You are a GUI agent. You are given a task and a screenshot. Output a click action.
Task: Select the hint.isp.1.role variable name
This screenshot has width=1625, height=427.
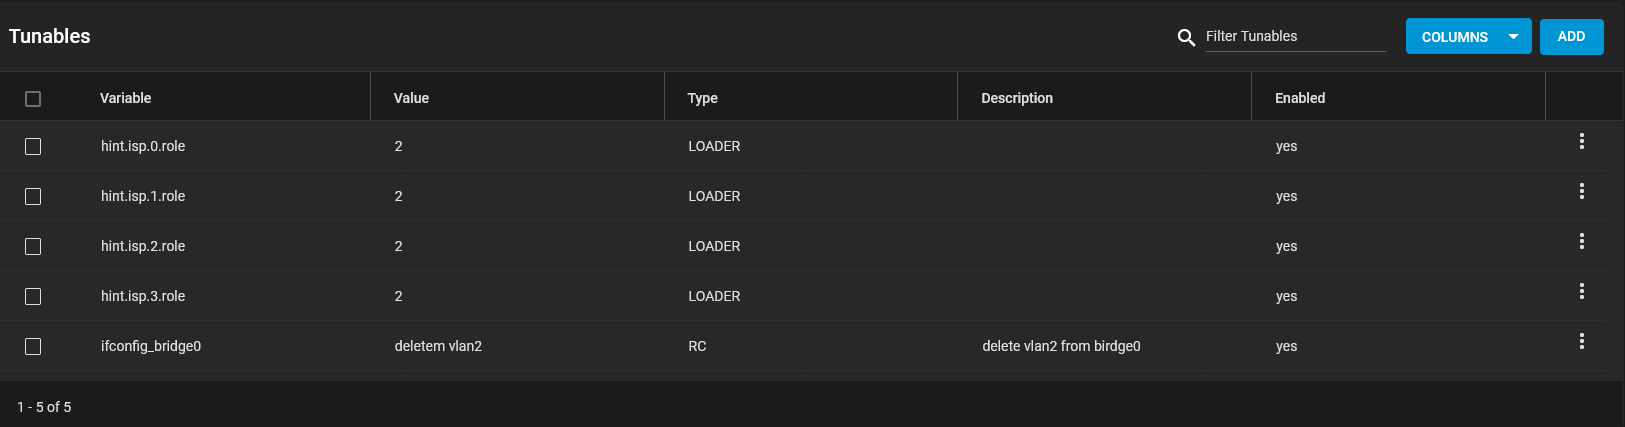[143, 196]
